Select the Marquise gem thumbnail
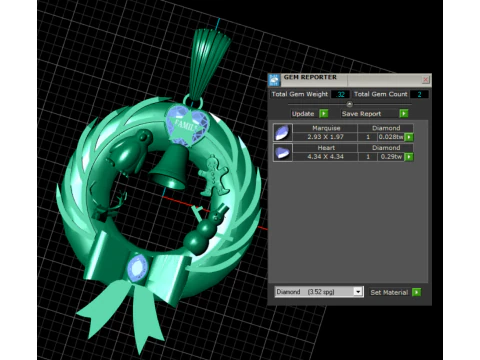Screen dimensions: 480x360 pos(283,132)
